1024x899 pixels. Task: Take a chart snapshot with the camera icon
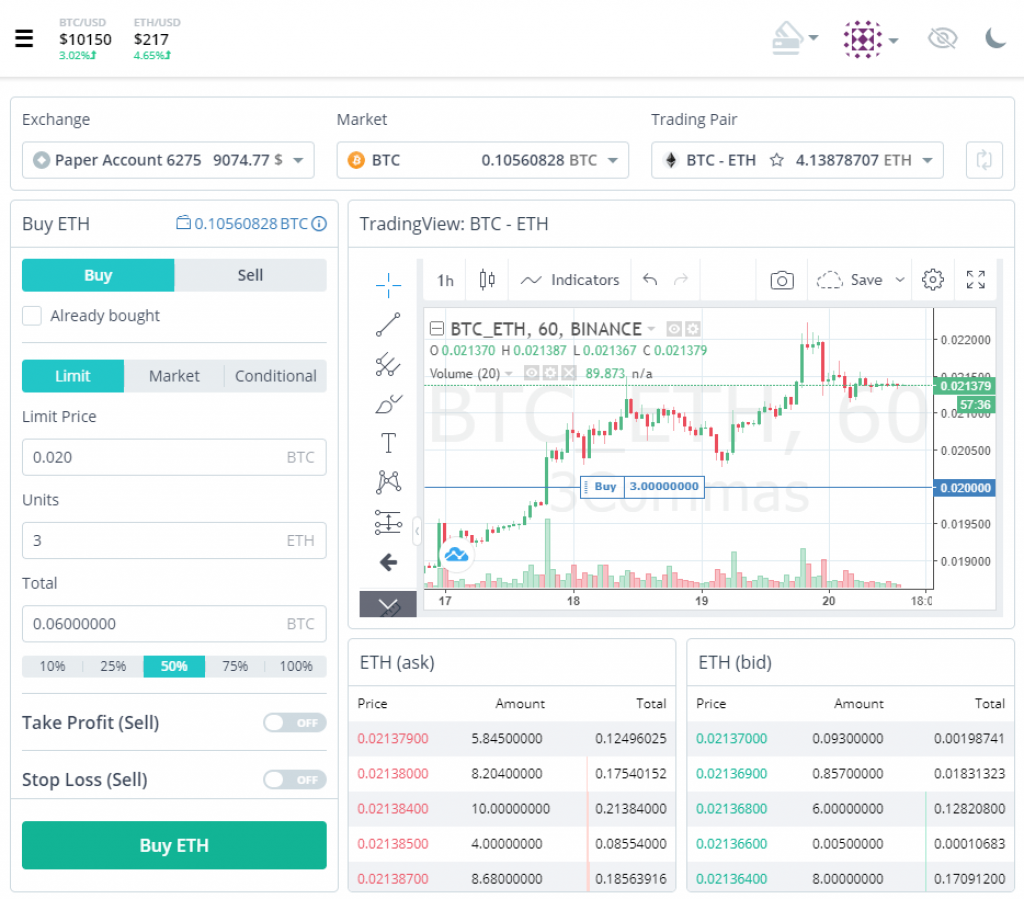pos(782,280)
